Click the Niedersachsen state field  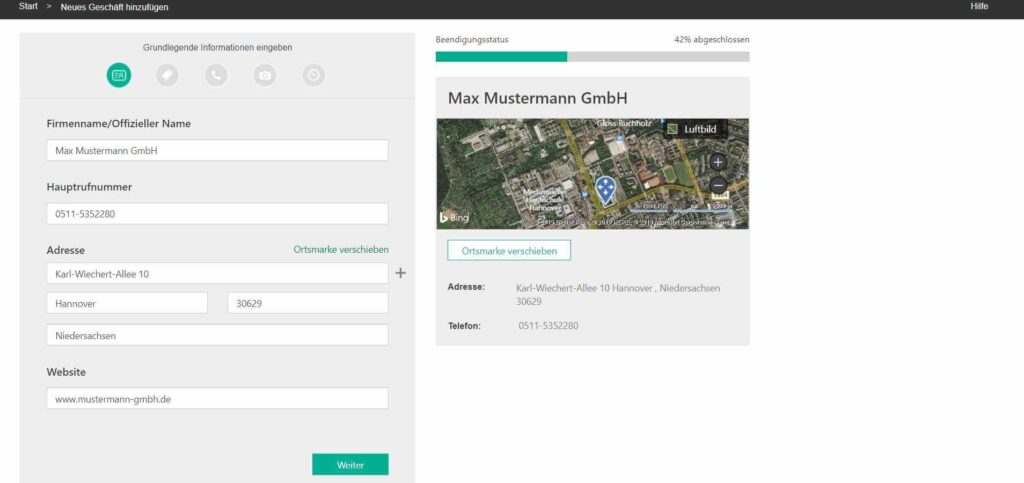(217, 335)
